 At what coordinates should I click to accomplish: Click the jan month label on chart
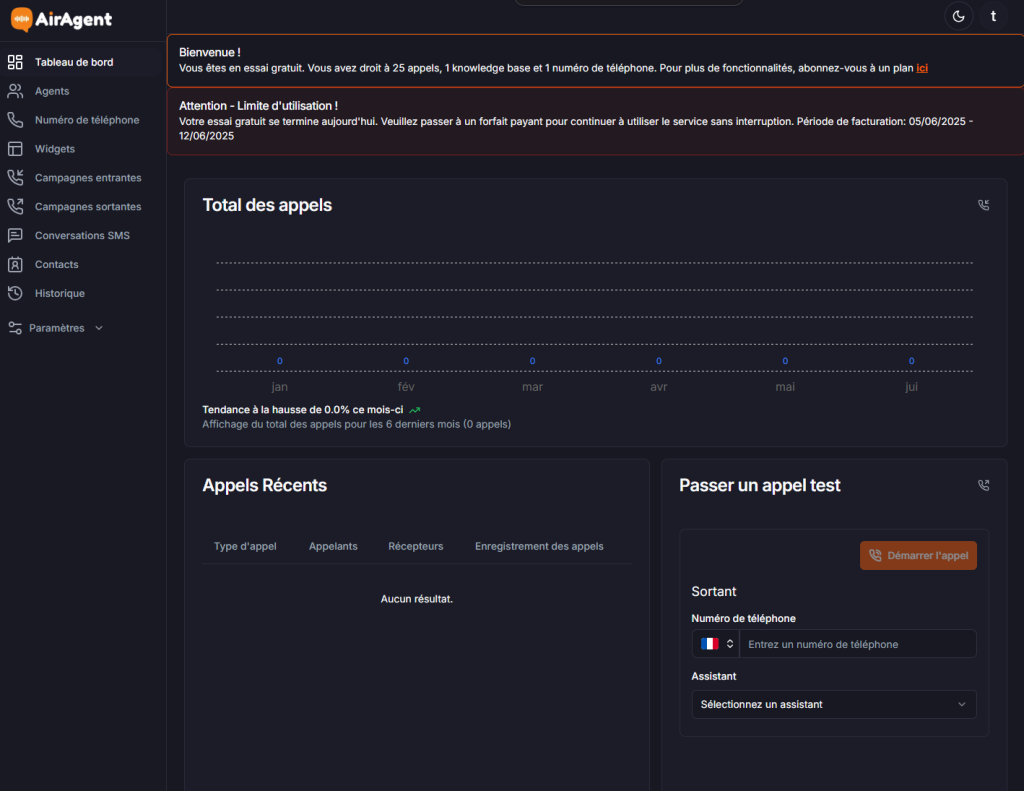coord(280,387)
